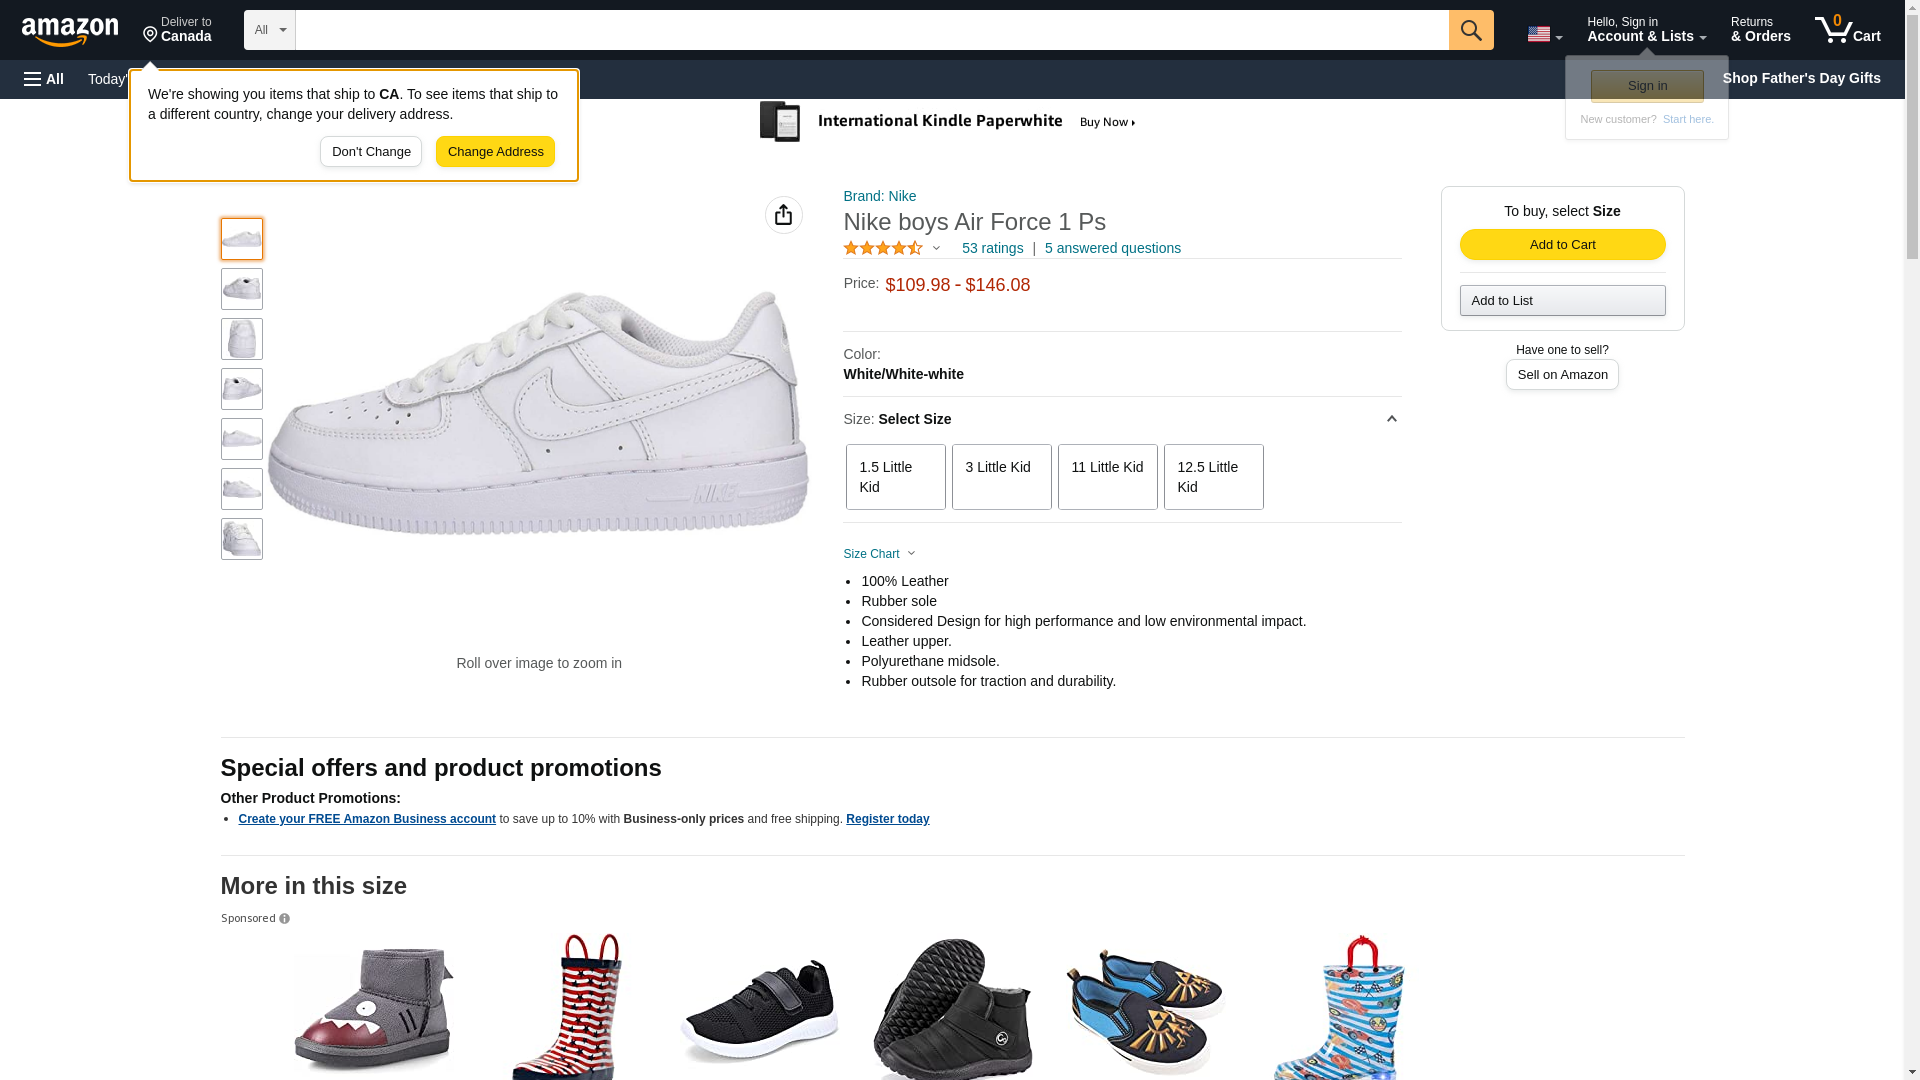Viewport: 1920px width, 1080px height.
Task: Open Account & Lists menu
Action: [1646, 30]
